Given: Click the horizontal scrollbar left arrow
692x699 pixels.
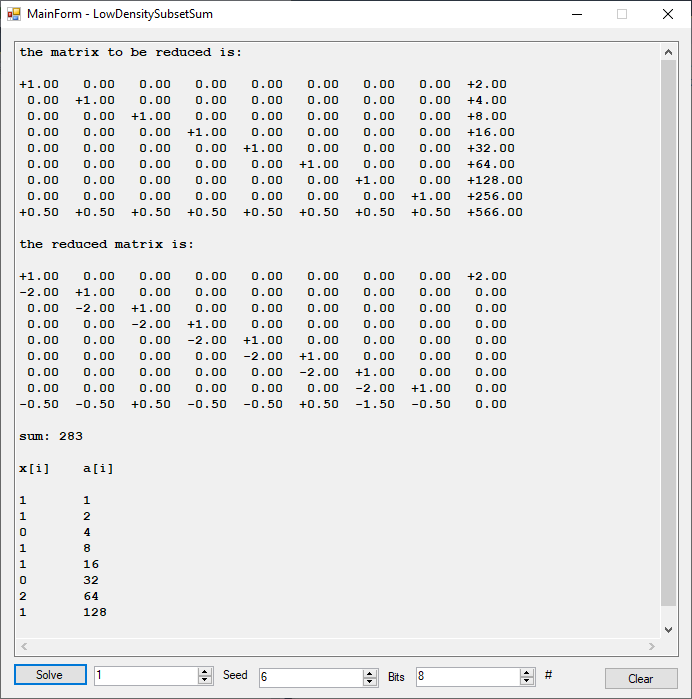Looking at the screenshot, I should [x=23, y=647].
